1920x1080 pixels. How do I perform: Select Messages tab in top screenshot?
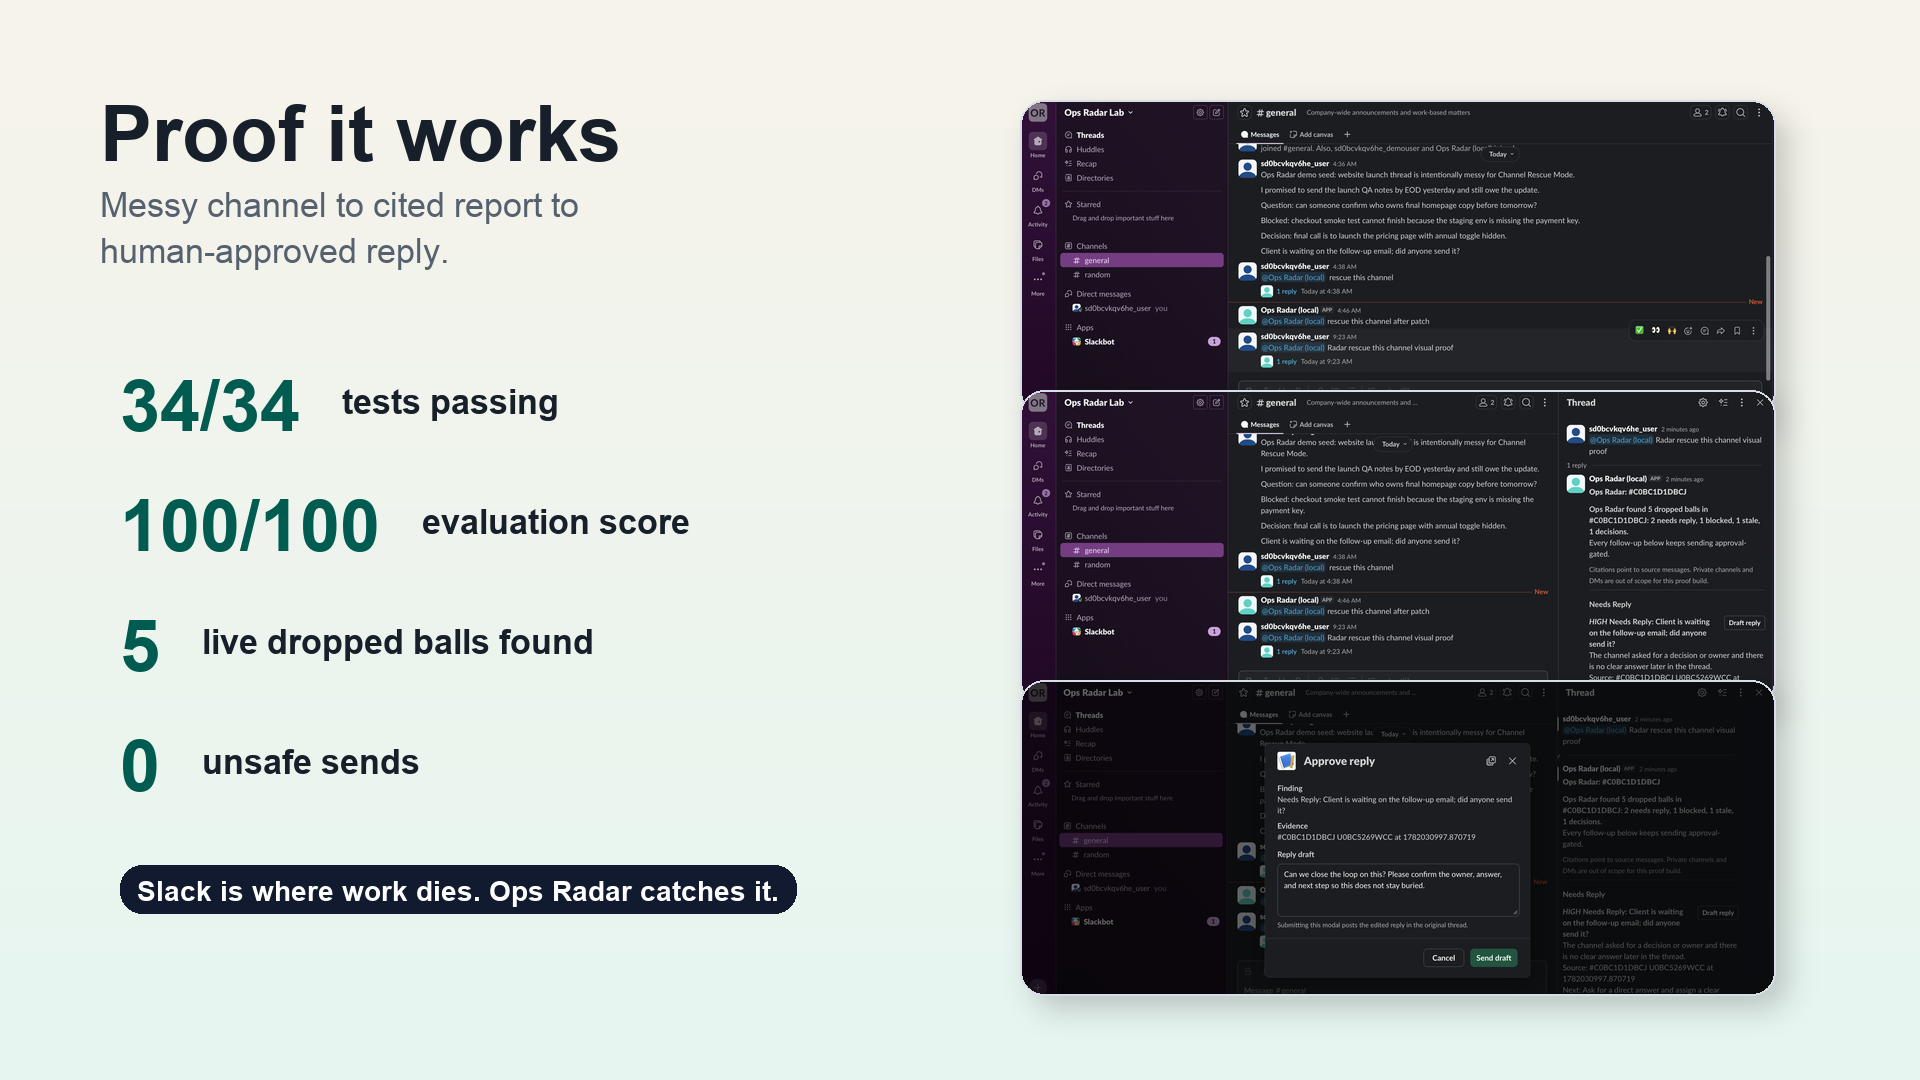tap(1260, 135)
